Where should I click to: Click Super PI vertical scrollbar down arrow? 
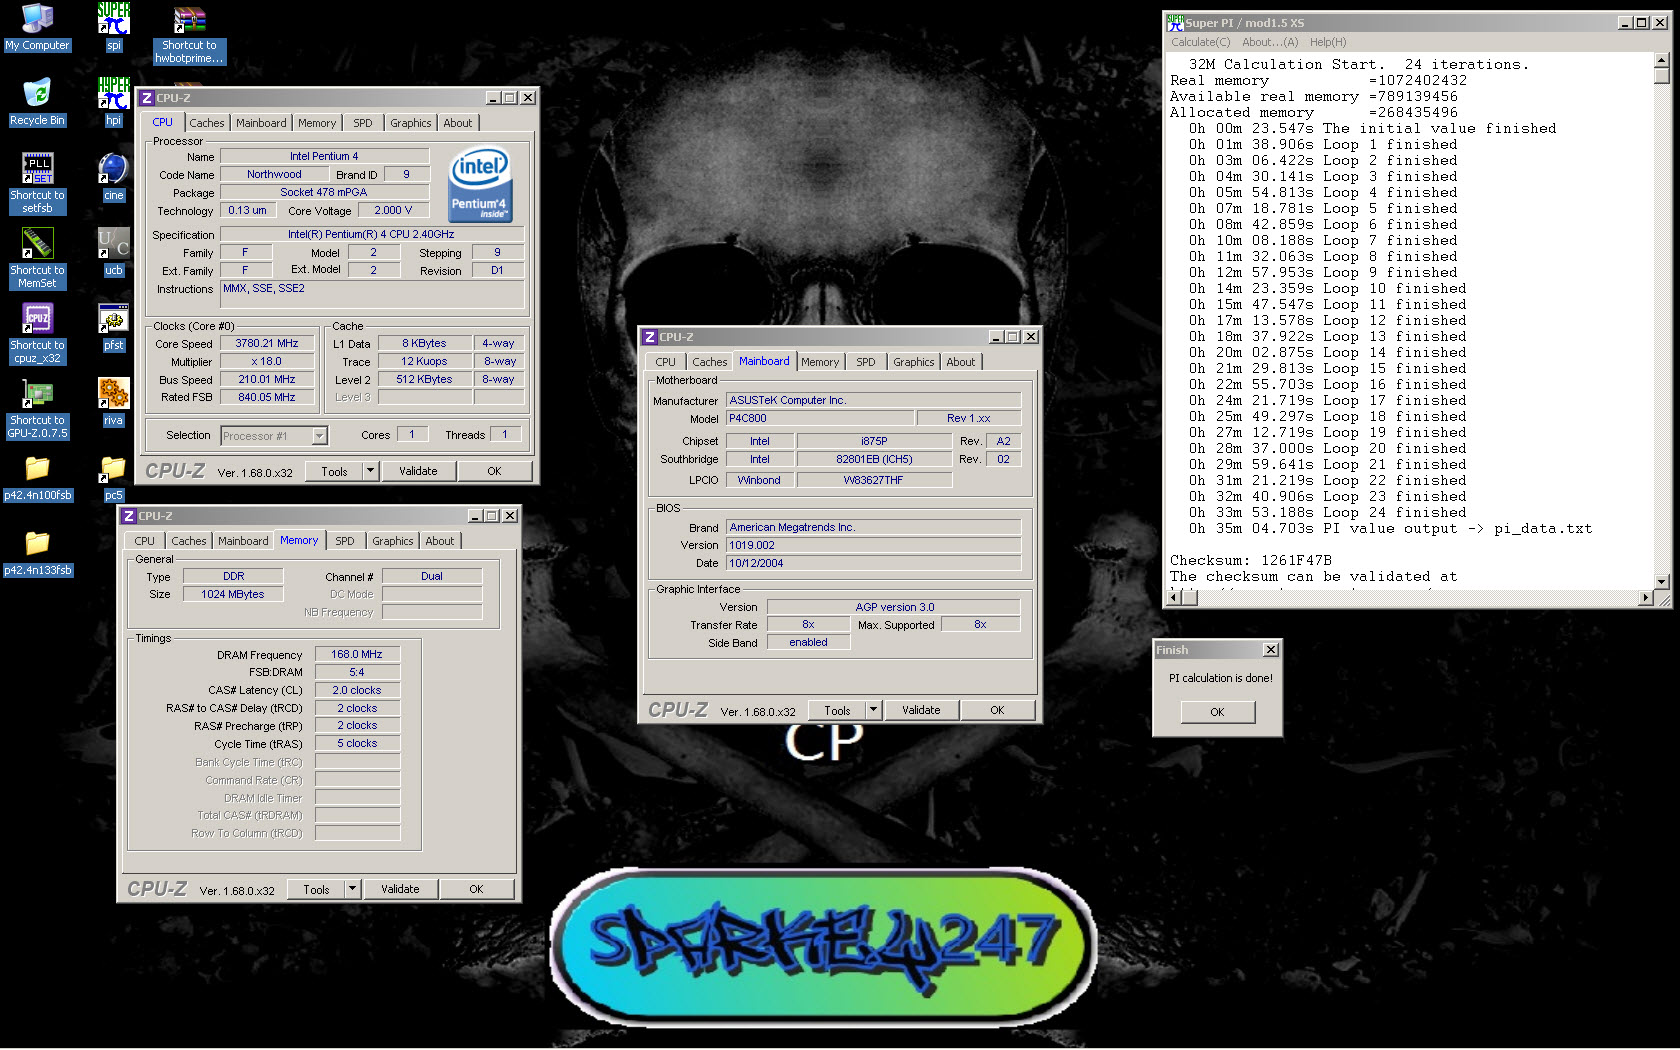pos(1662,582)
